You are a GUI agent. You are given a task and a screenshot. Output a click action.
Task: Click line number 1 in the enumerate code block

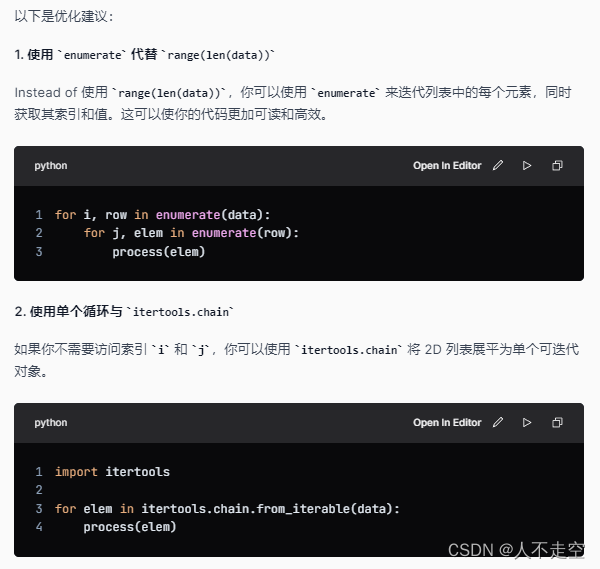click(x=39, y=215)
